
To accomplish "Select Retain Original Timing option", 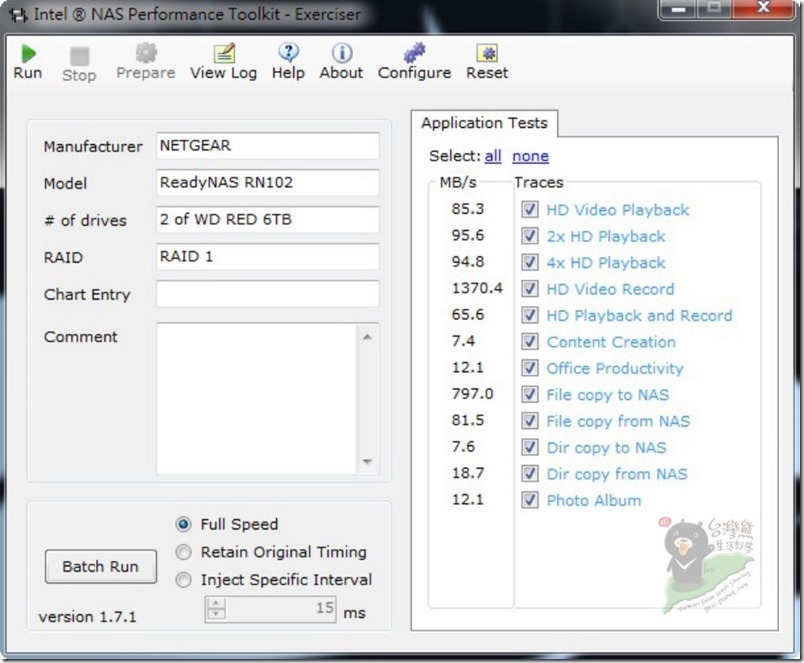I will pyautogui.click(x=183, y=552).
